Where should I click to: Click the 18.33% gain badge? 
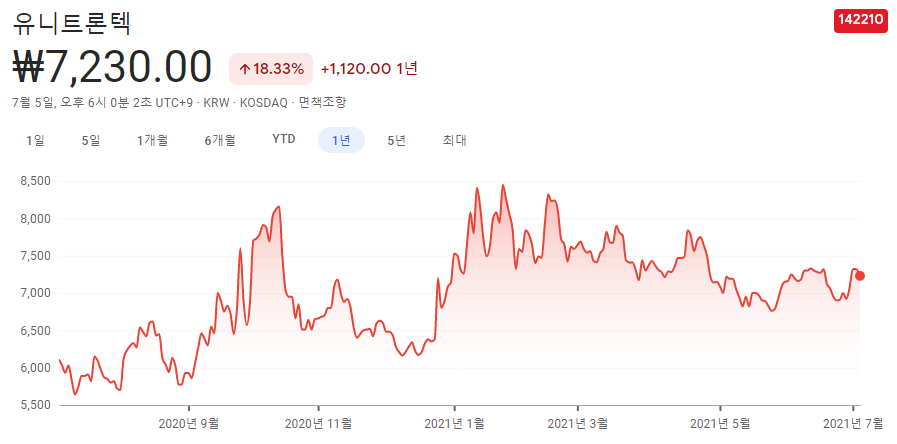(271, 69)
